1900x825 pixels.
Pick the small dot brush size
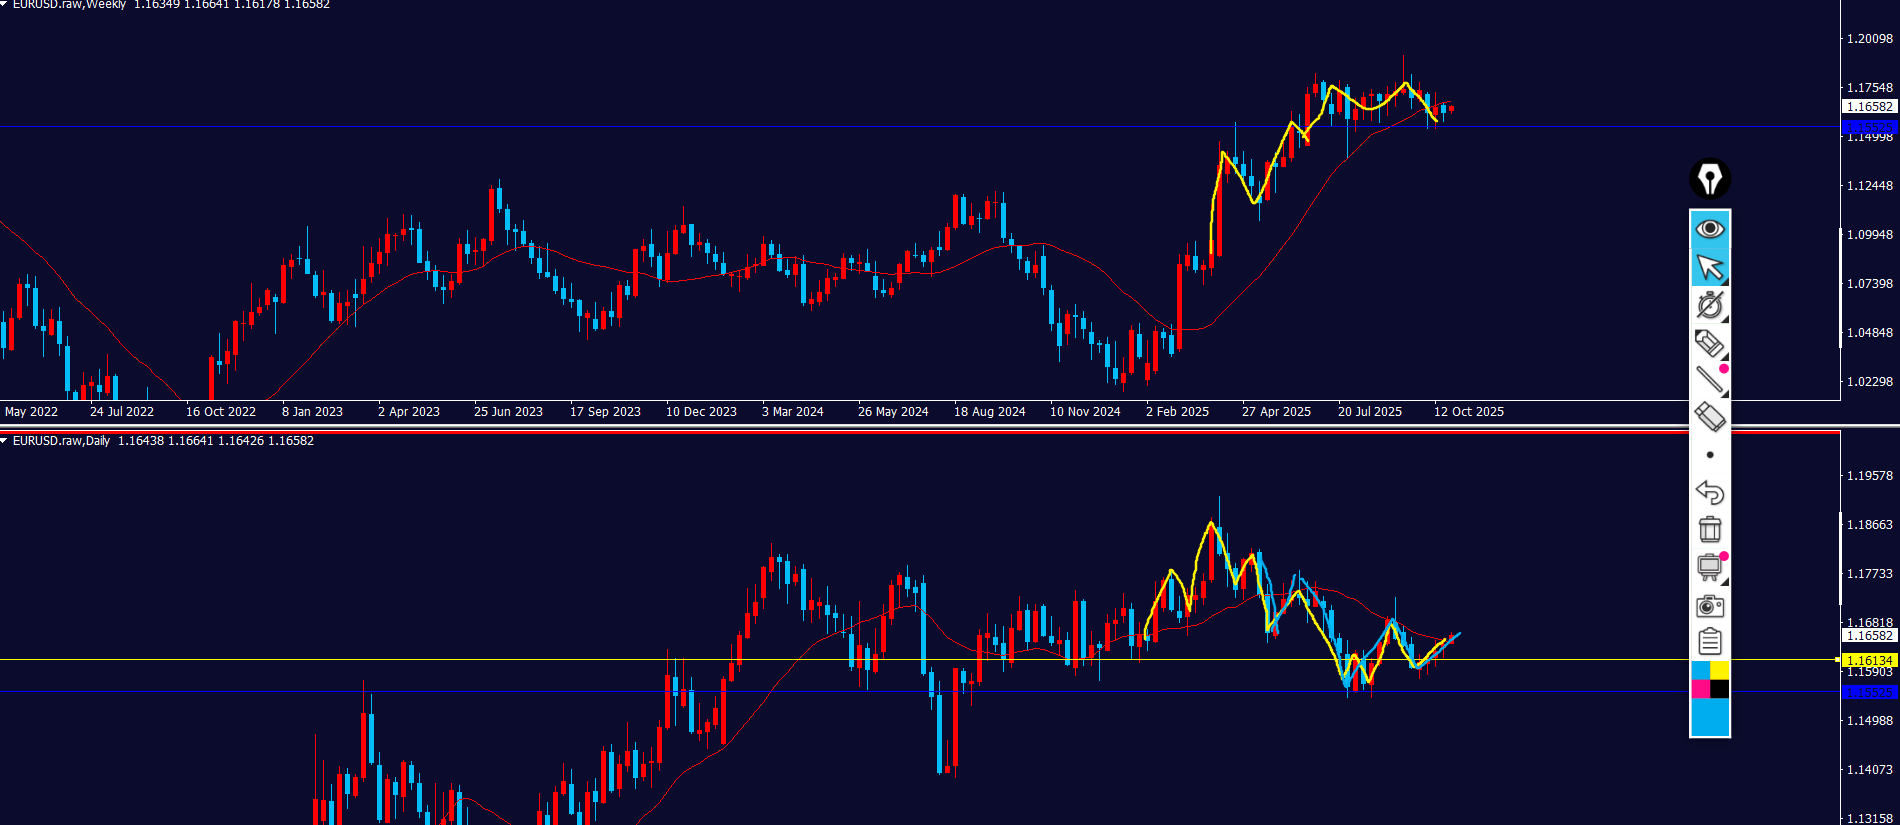click(1710, 455)
